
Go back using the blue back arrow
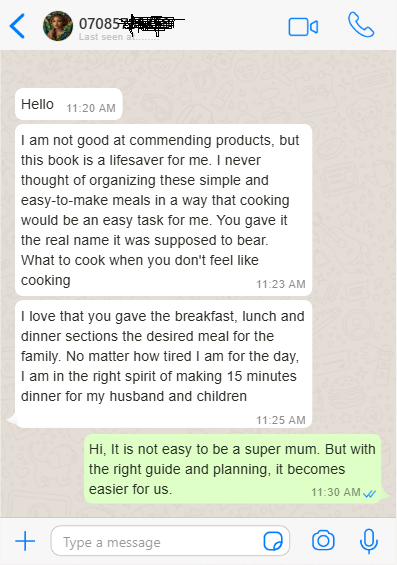point(17,26)
